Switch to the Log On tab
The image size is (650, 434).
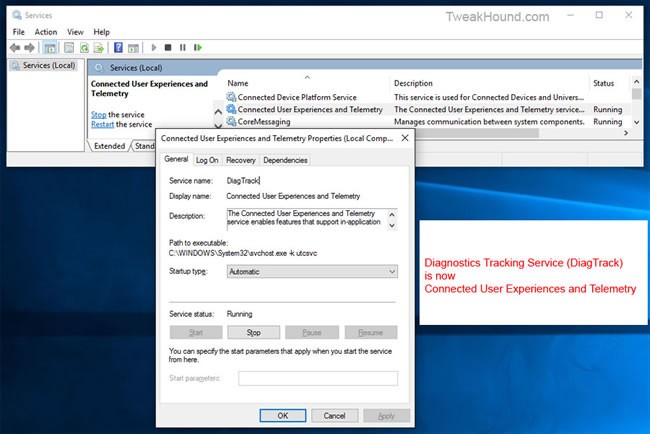point(207,160)
